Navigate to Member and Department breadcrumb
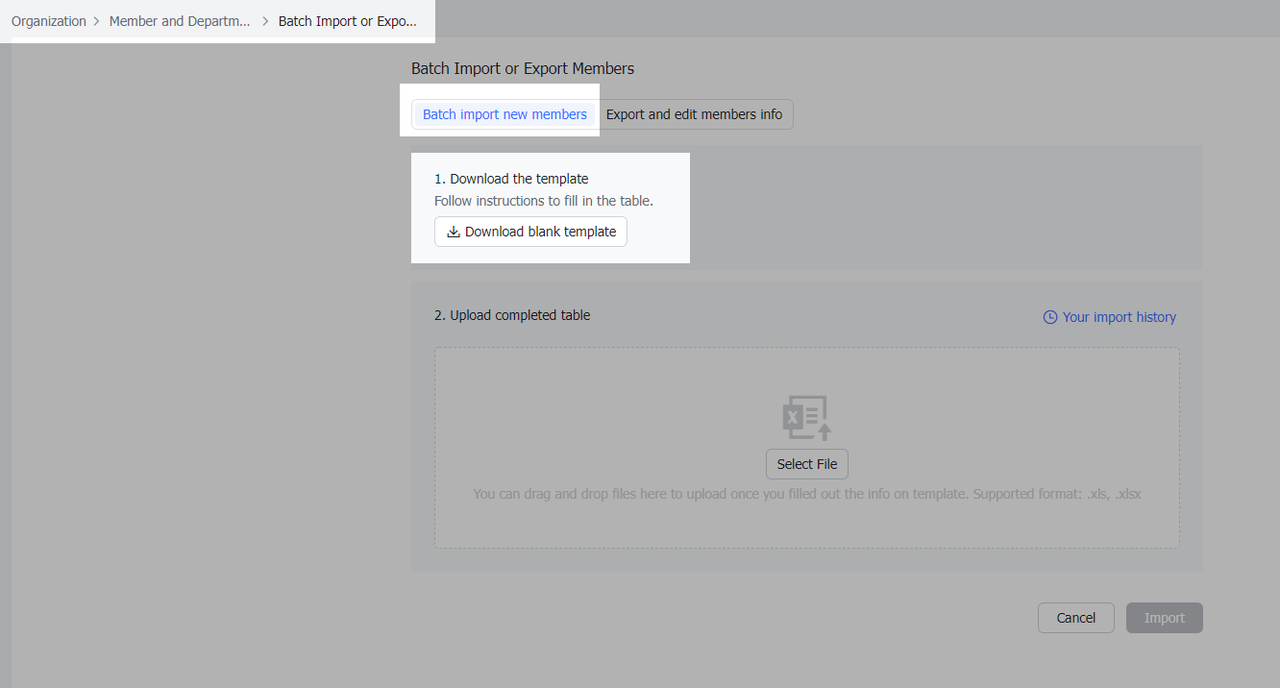 [x=180, y=21]
